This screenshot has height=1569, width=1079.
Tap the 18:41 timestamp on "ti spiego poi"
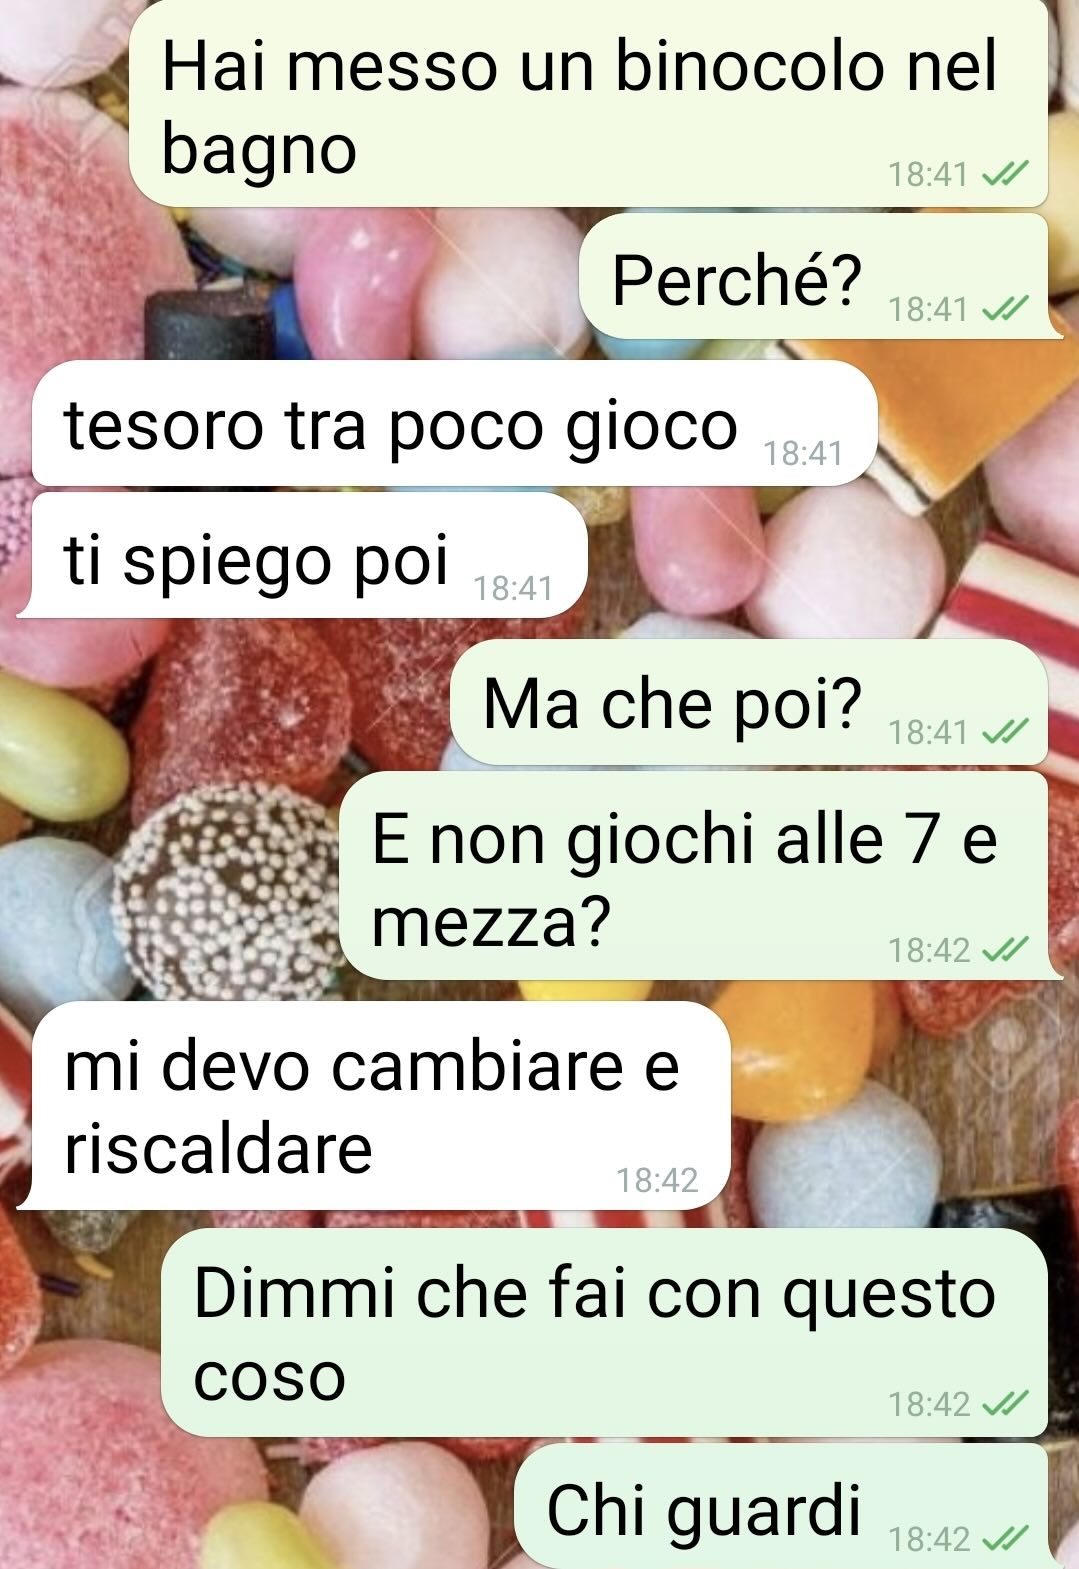pyautogui.click(x=513, y=588)
